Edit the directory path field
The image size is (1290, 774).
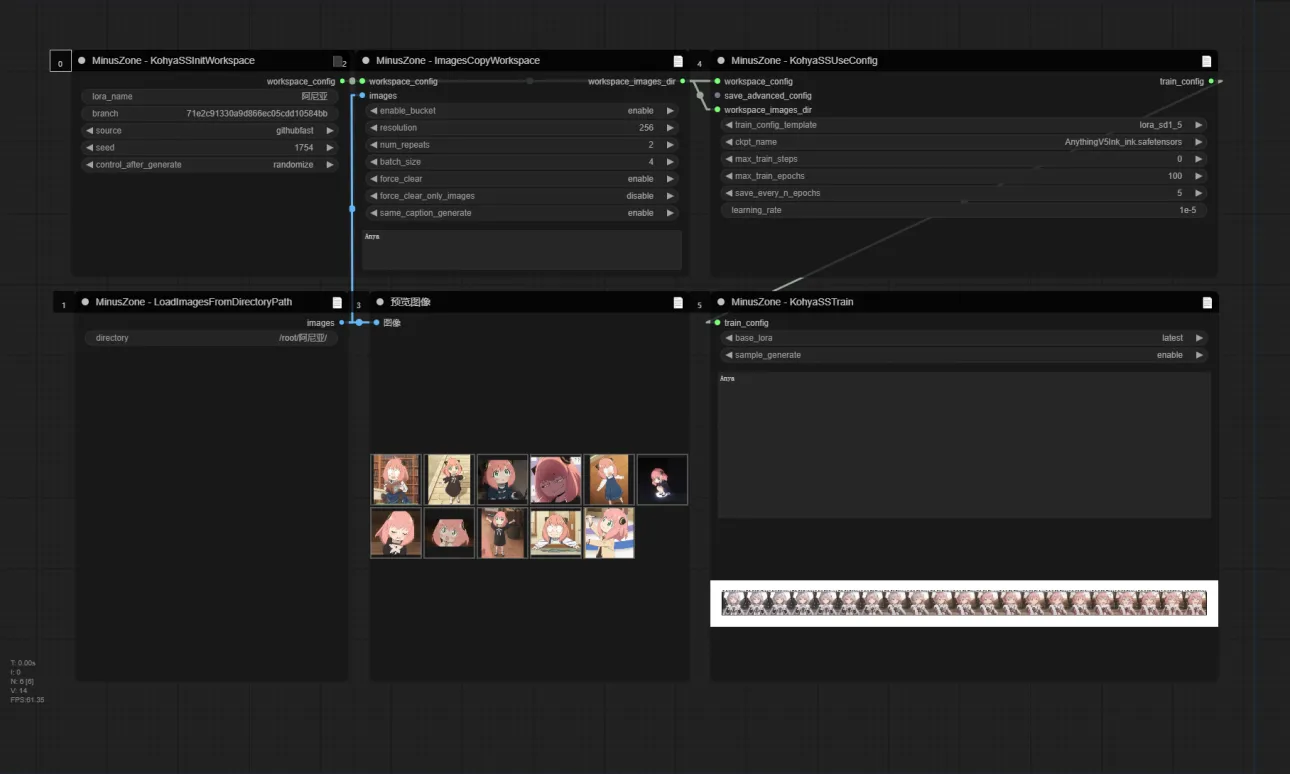[212, 338]
